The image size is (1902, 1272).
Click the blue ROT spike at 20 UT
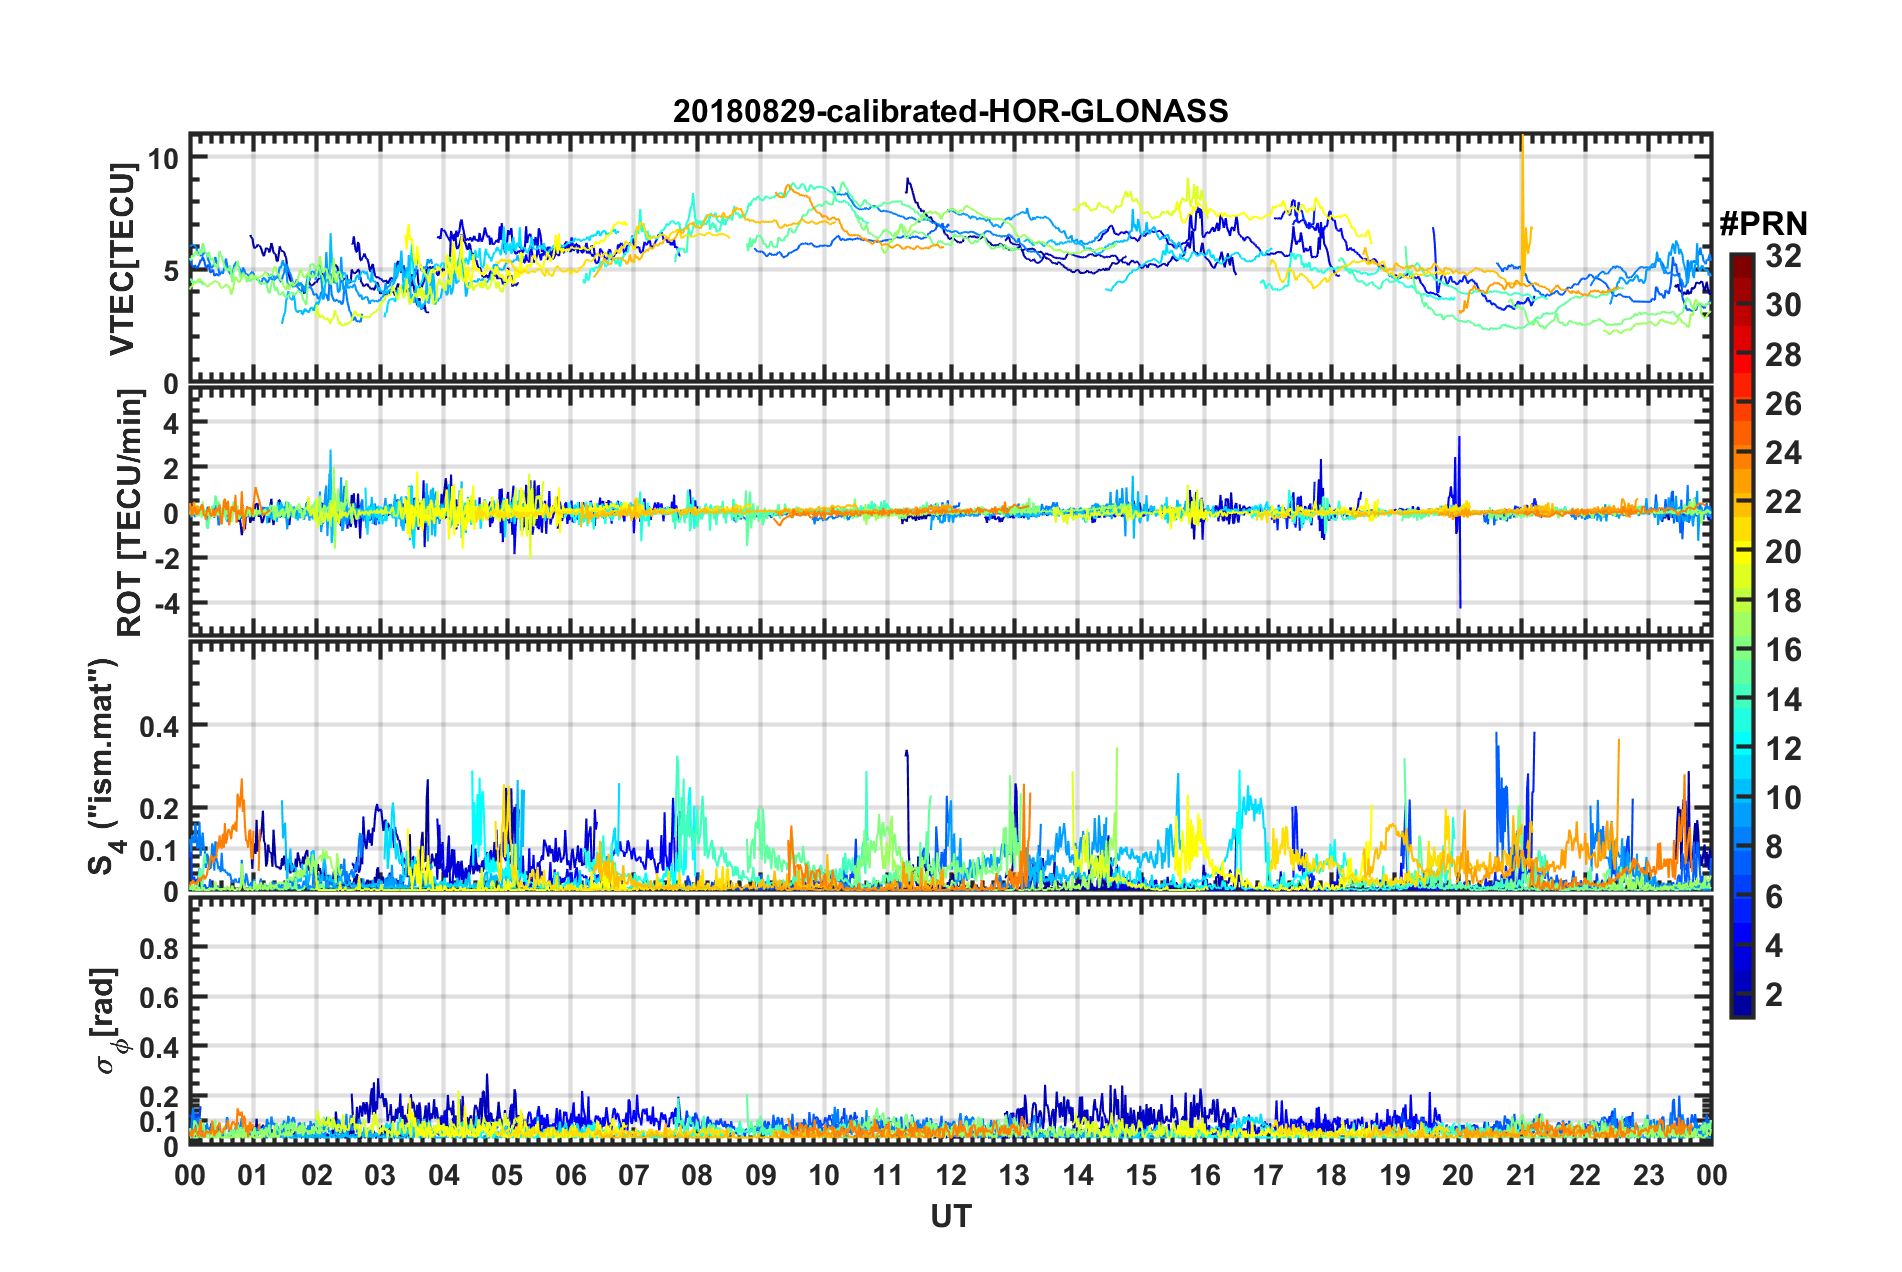coord(1460,520)
